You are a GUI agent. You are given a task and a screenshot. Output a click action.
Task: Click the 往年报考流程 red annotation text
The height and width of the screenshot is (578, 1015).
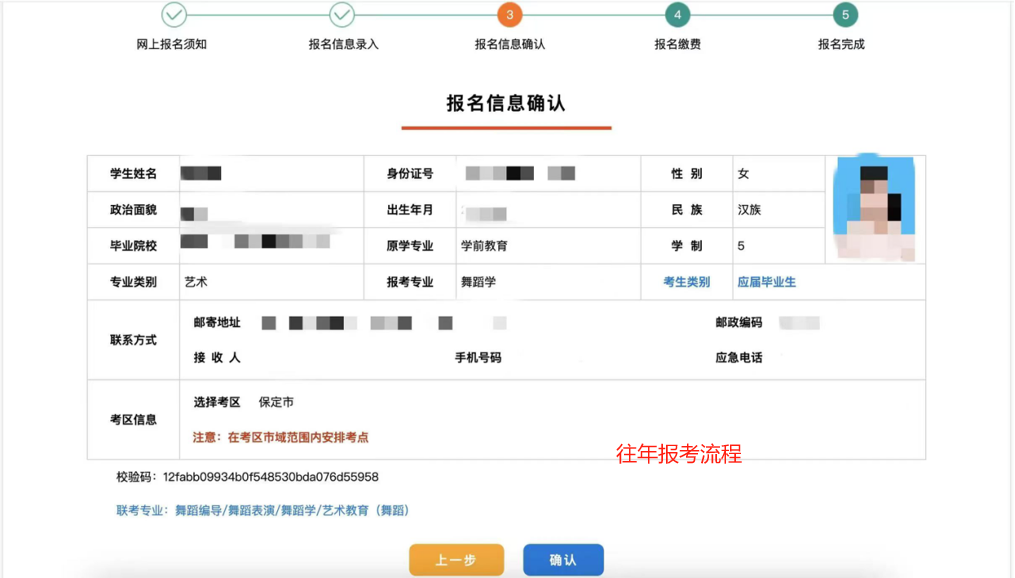tap(680, 453)
